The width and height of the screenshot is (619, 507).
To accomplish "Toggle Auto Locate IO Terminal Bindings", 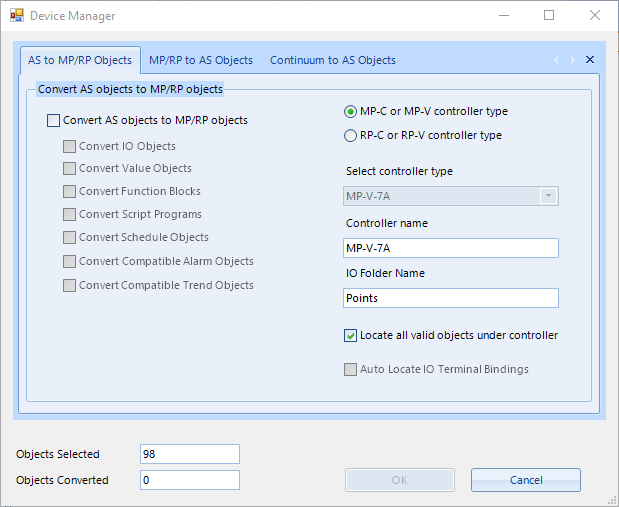I will click(x=350, y=370).
